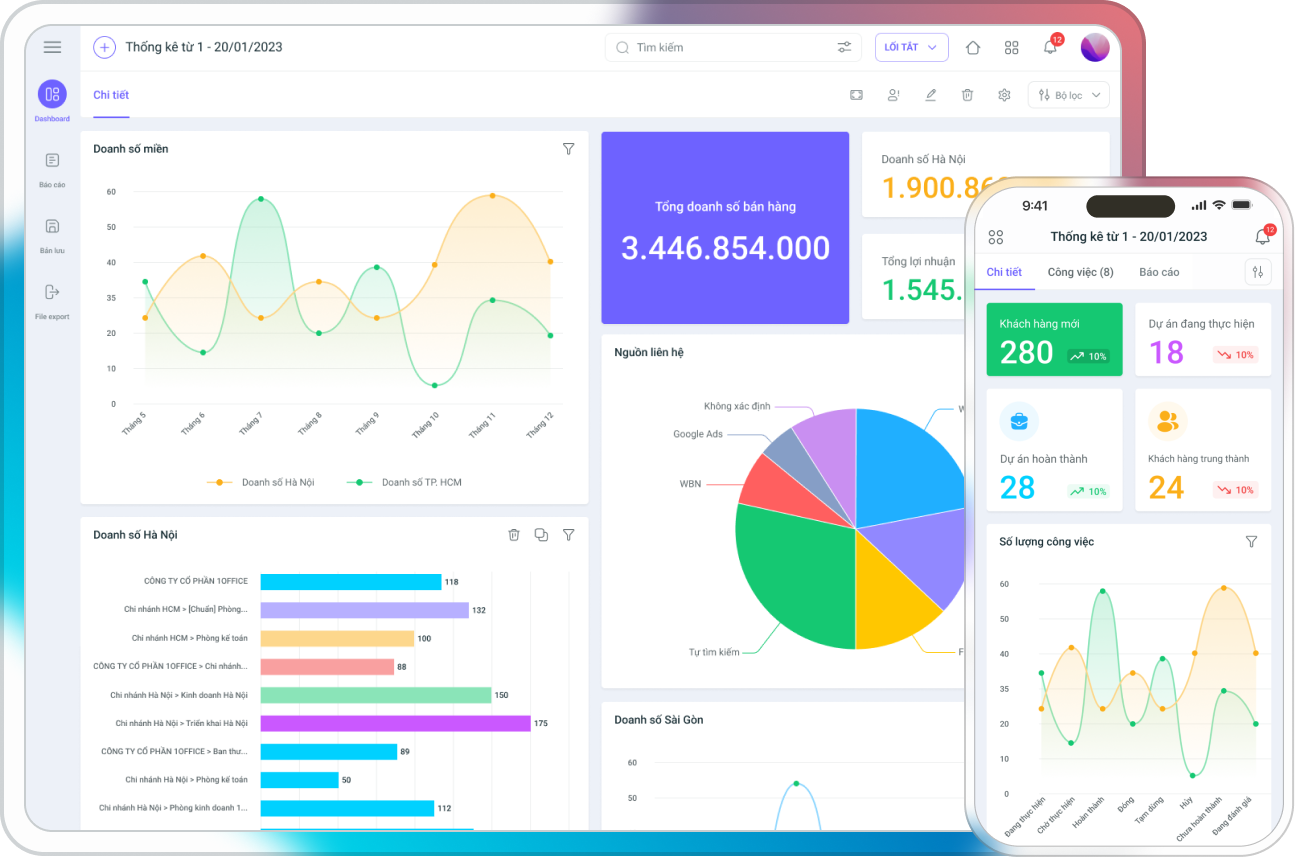1295x857 pixels.
Task: Click the plus button next to Thống kê header
Action: point(103,47)
